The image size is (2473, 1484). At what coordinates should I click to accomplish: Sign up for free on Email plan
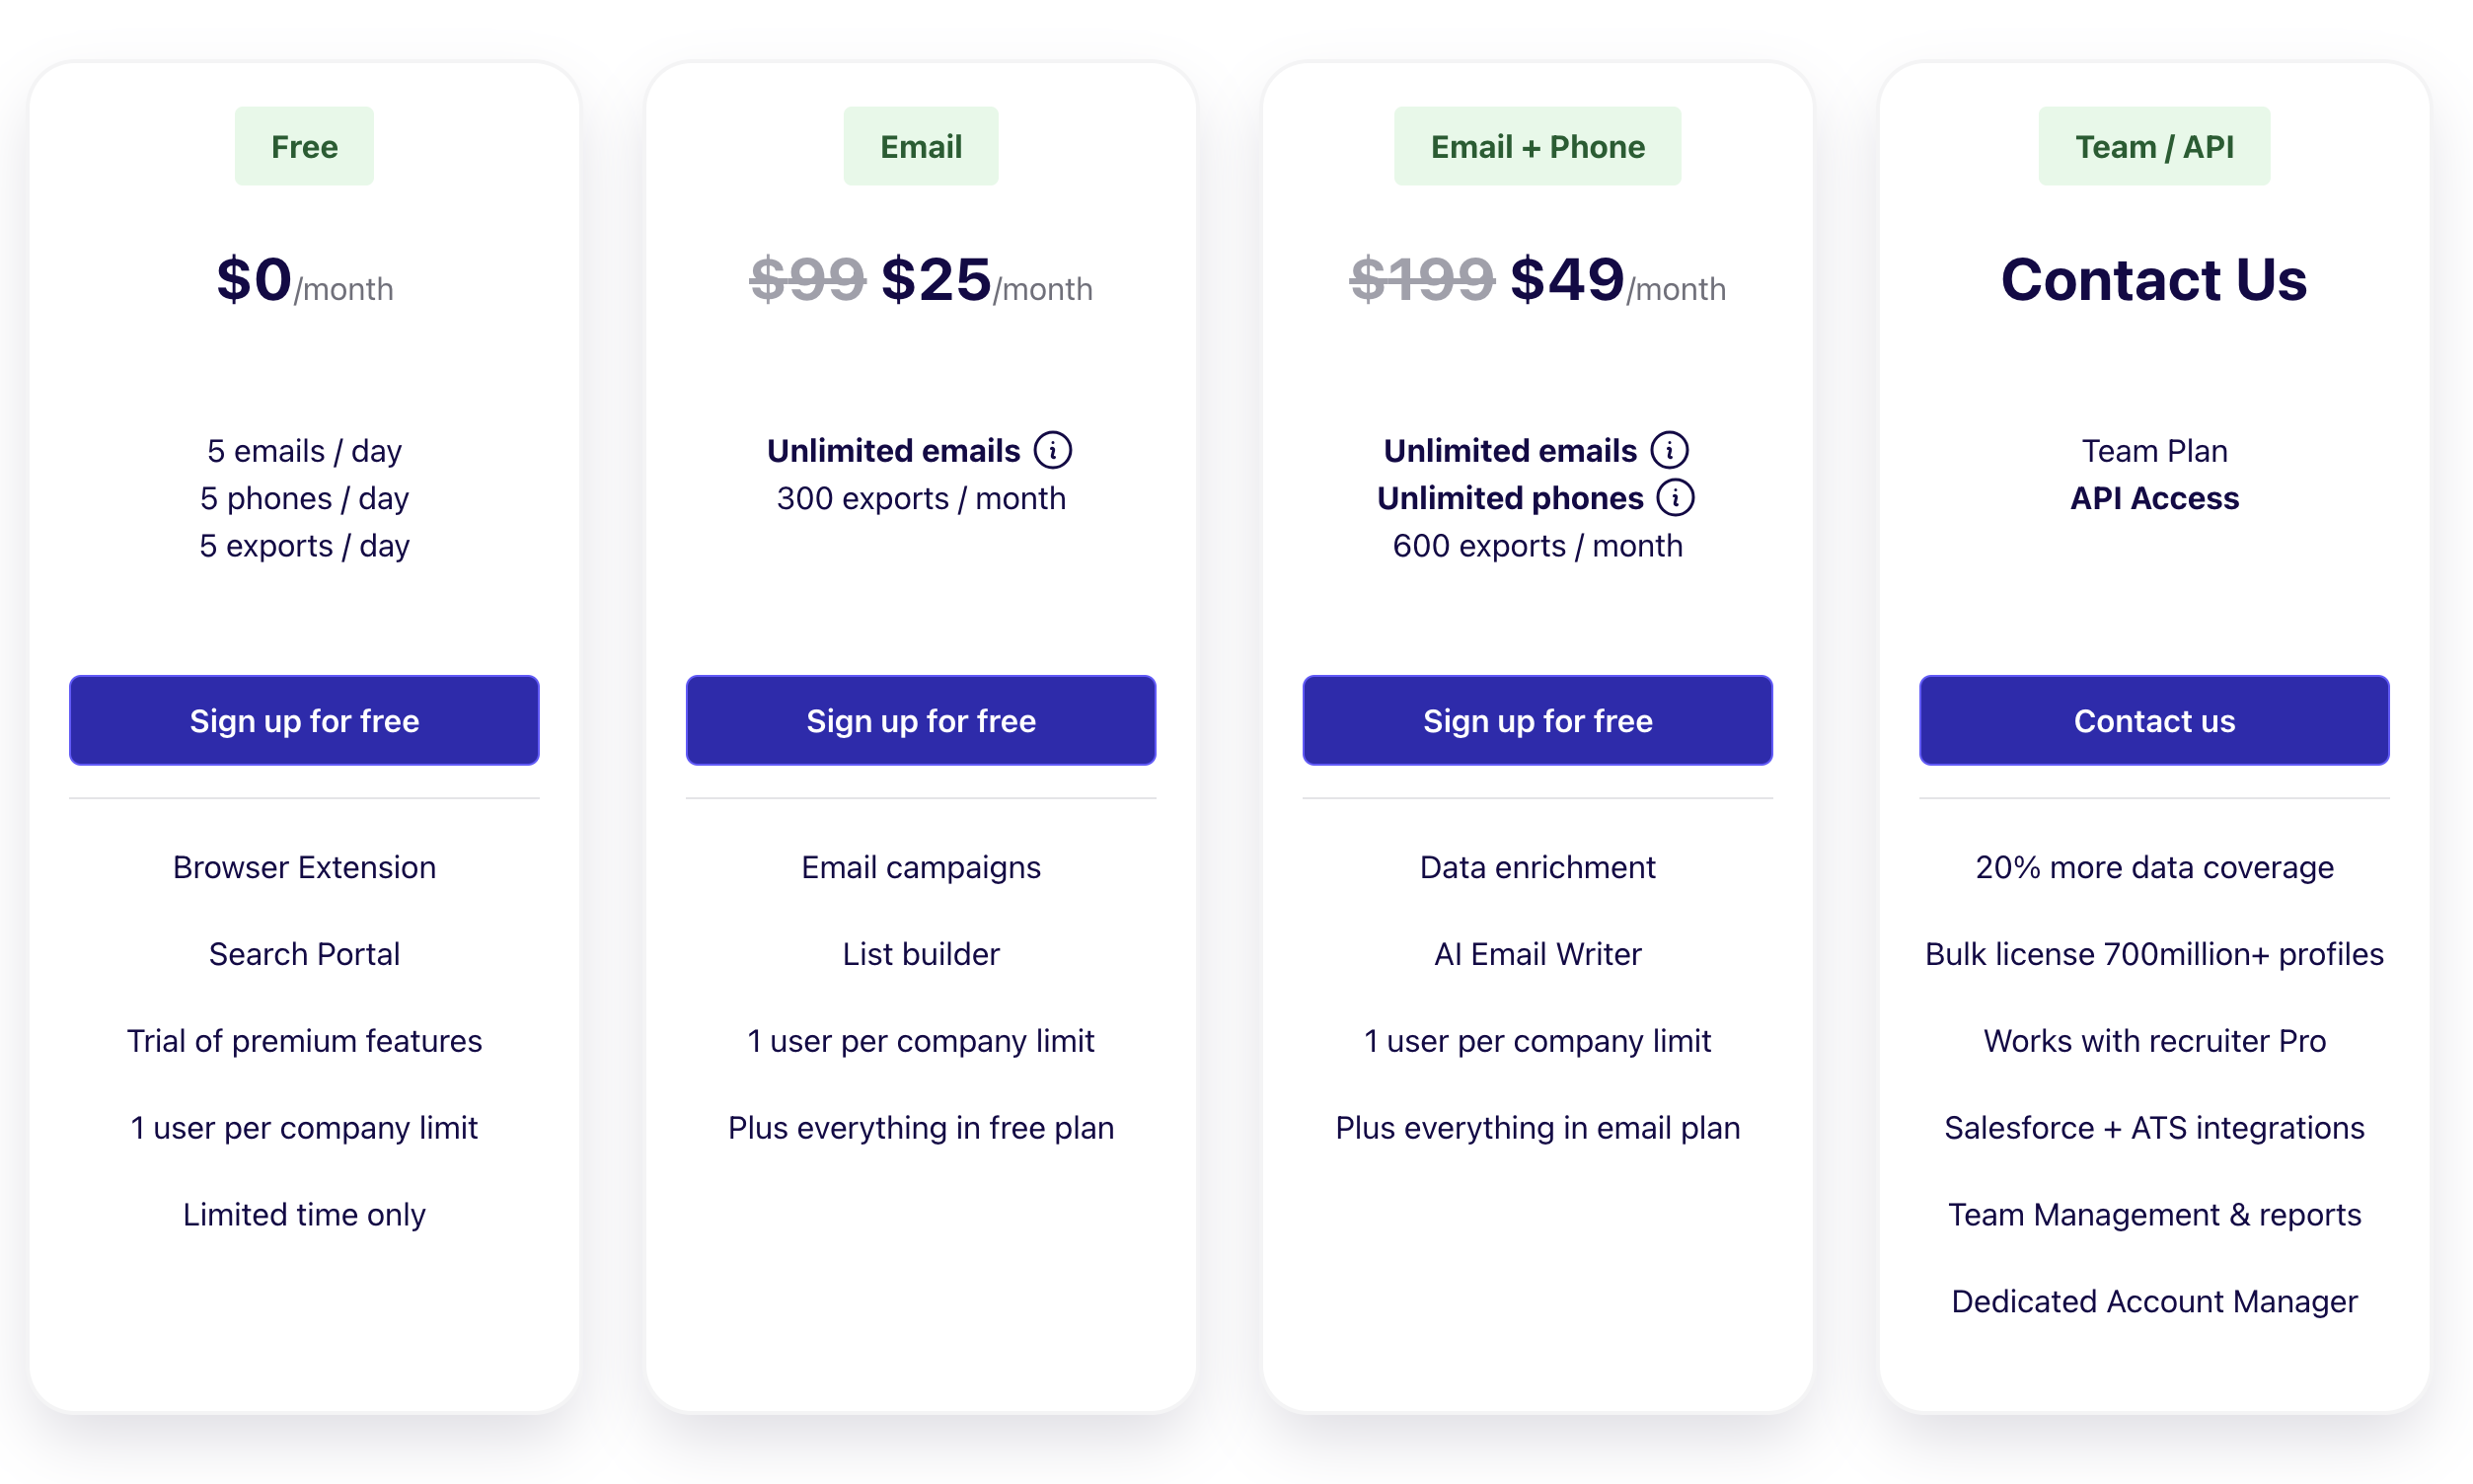pyautogui.click(x=921, y=720)
